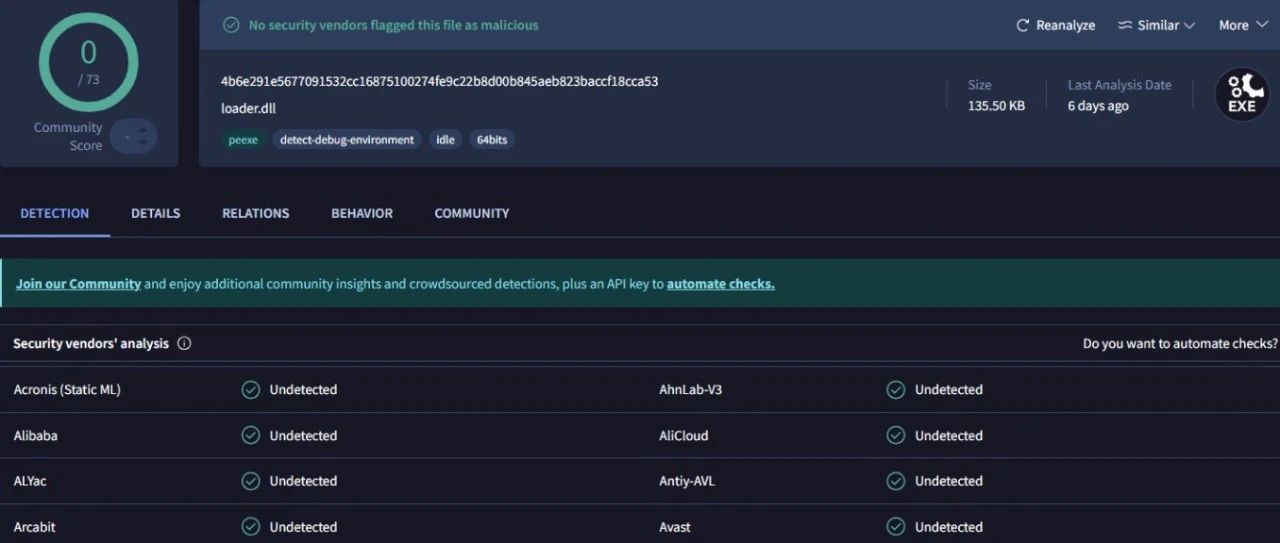The width and height of the screenshot is (1280, 543).
Task: Click the Antiy-AVL undetected check icon
Action: [896, 481]
